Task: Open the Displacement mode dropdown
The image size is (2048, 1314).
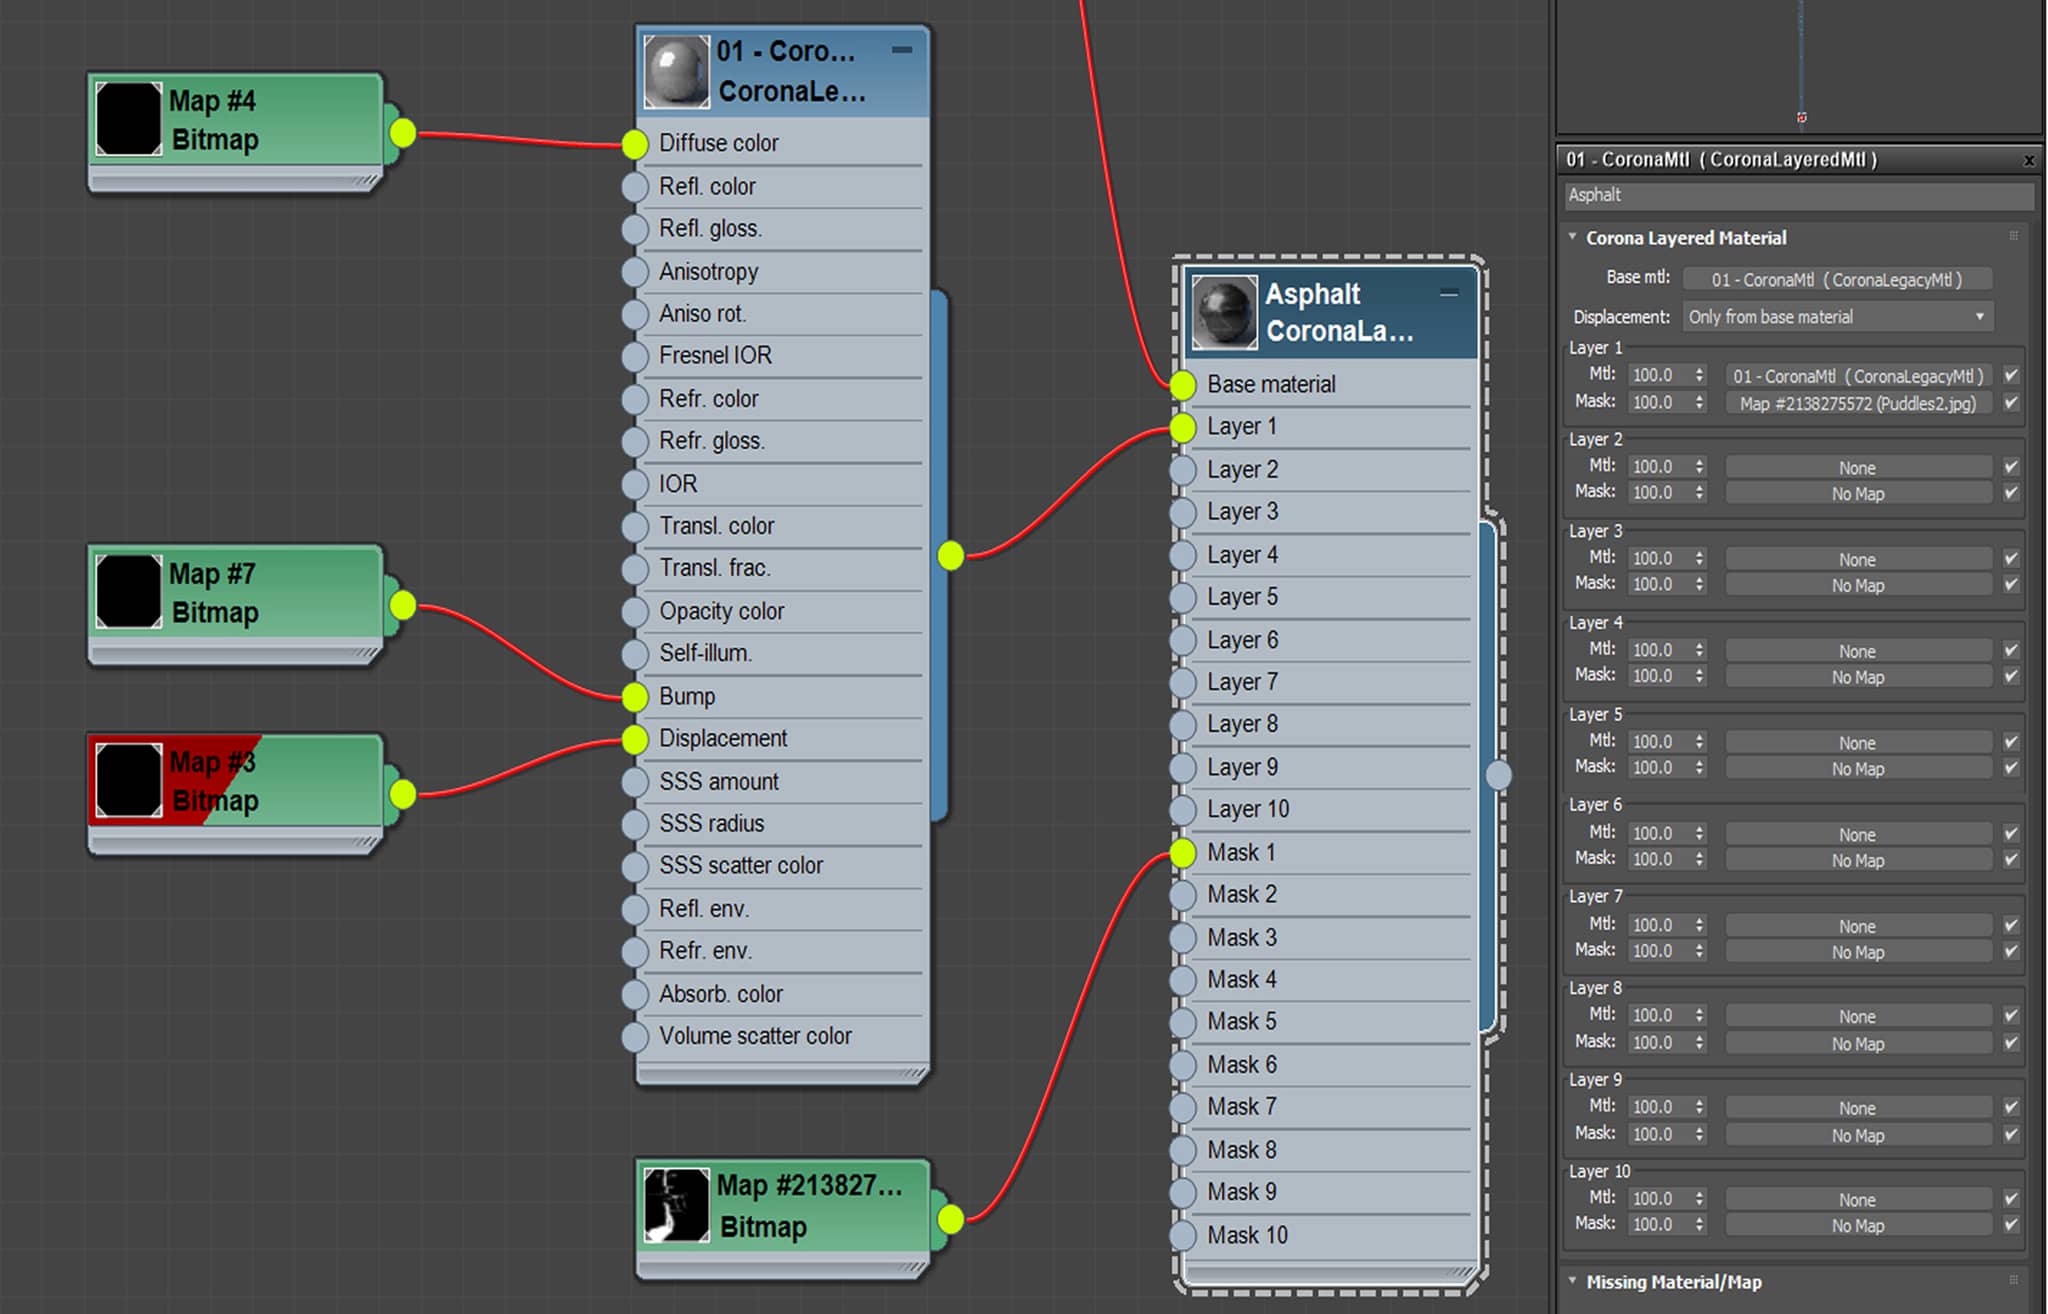Action: (1838, 317)
